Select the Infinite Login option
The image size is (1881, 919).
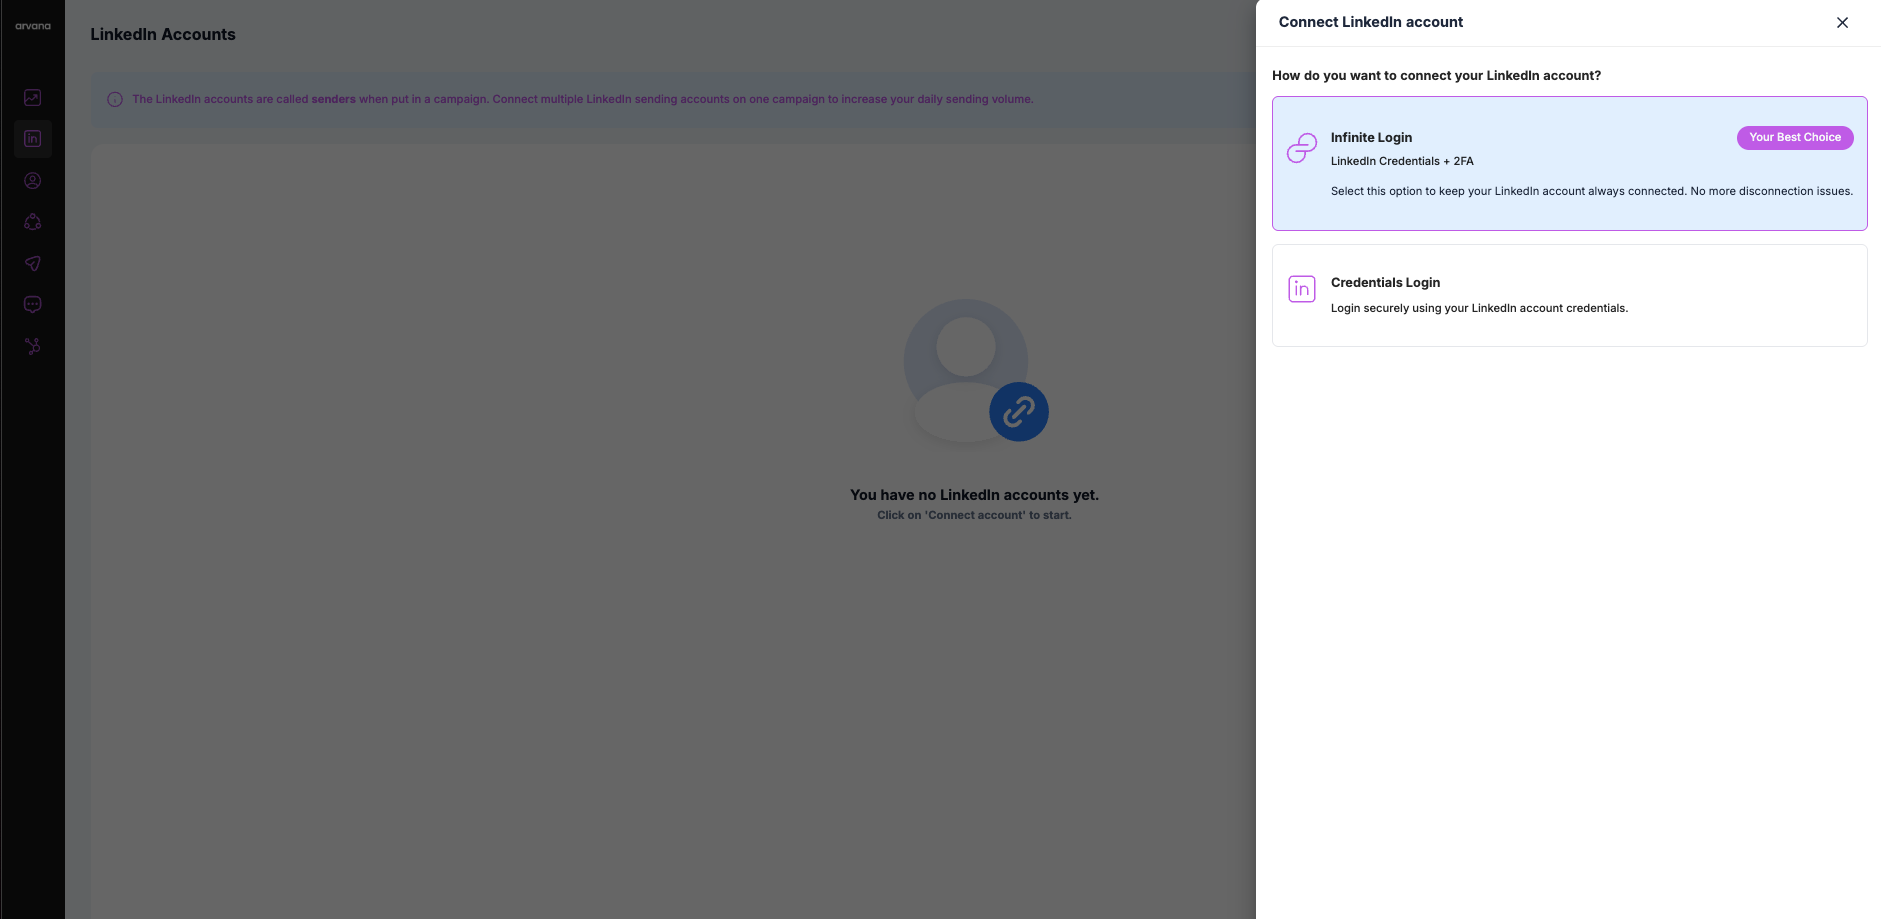(x=1569, y=163)
